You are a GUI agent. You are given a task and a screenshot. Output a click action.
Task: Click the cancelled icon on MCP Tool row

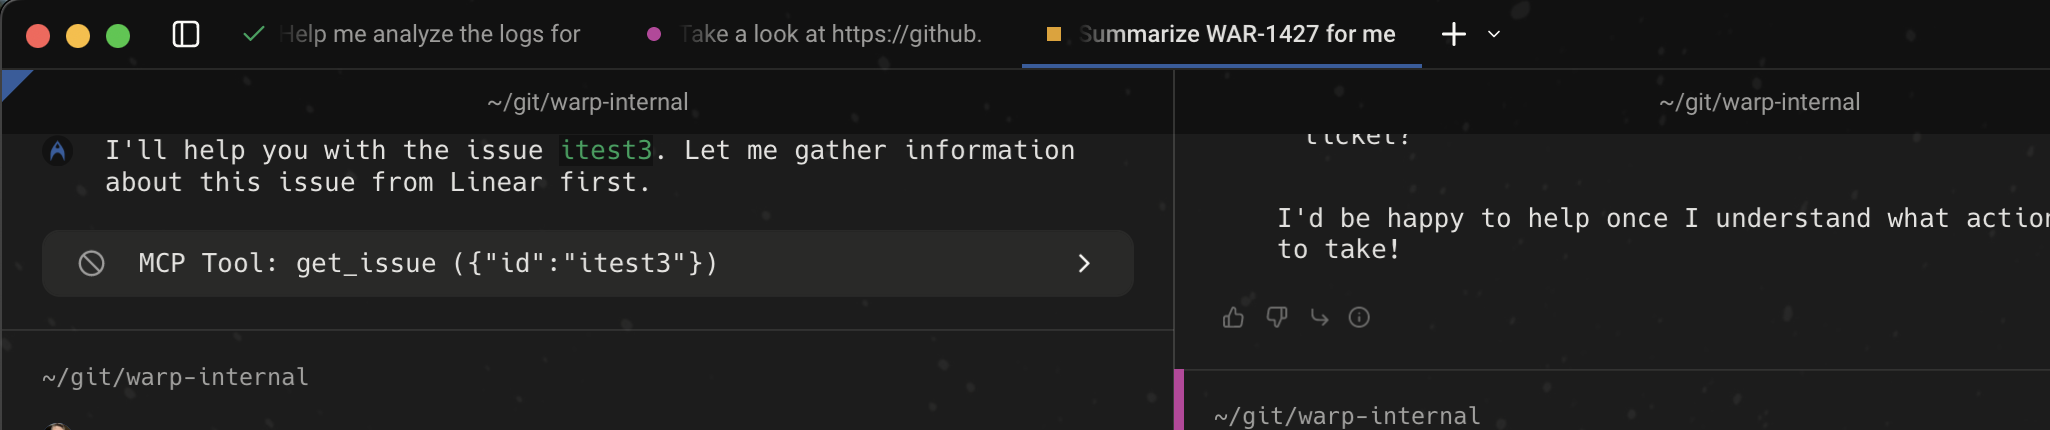92,263
